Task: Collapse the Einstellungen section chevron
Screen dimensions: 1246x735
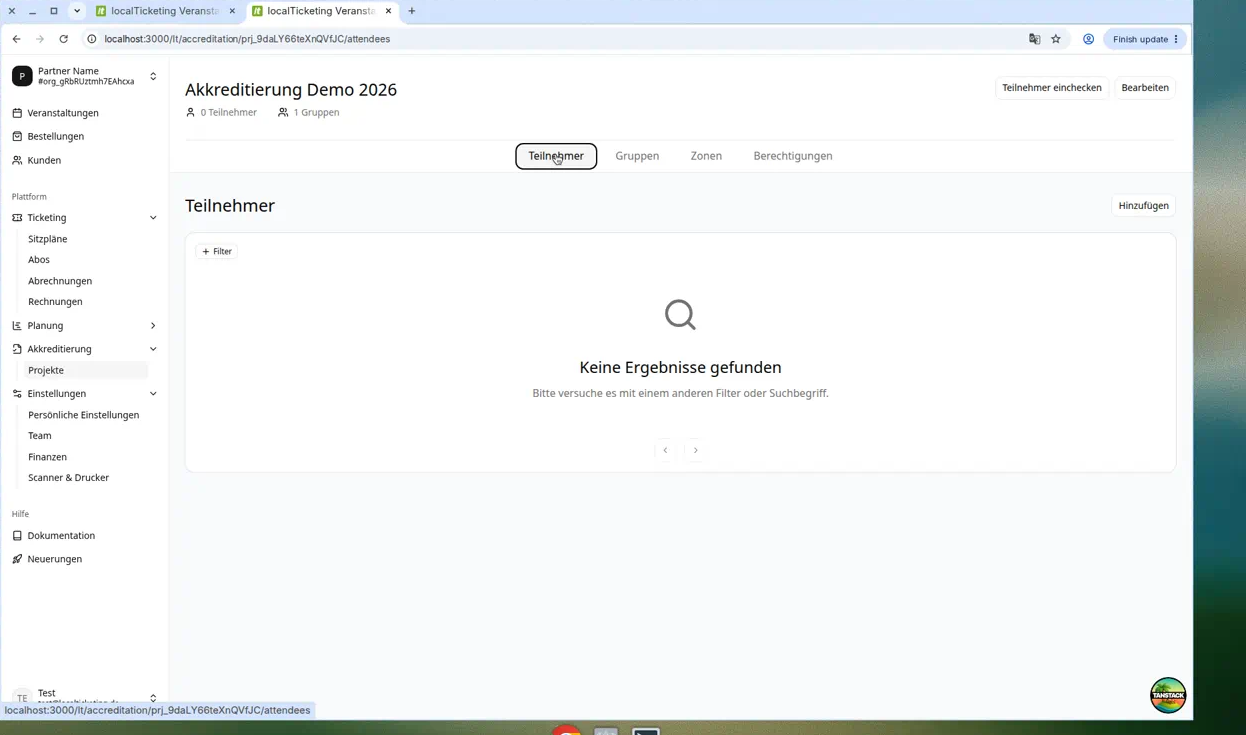Action: (153, 394)
